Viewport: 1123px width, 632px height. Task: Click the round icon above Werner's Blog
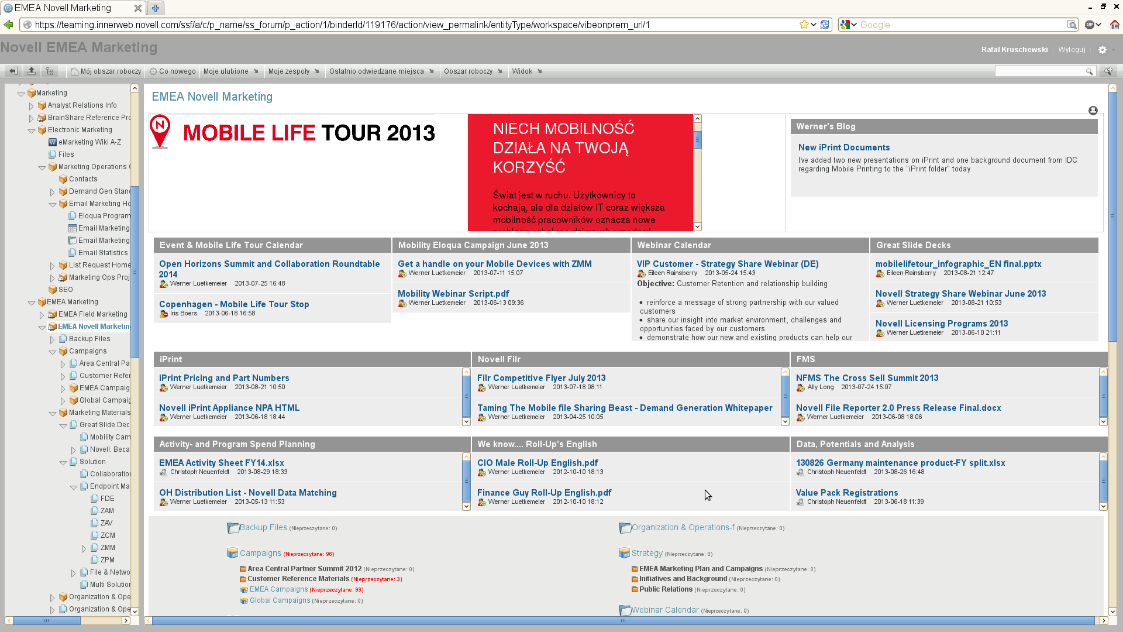(1093, 110)
